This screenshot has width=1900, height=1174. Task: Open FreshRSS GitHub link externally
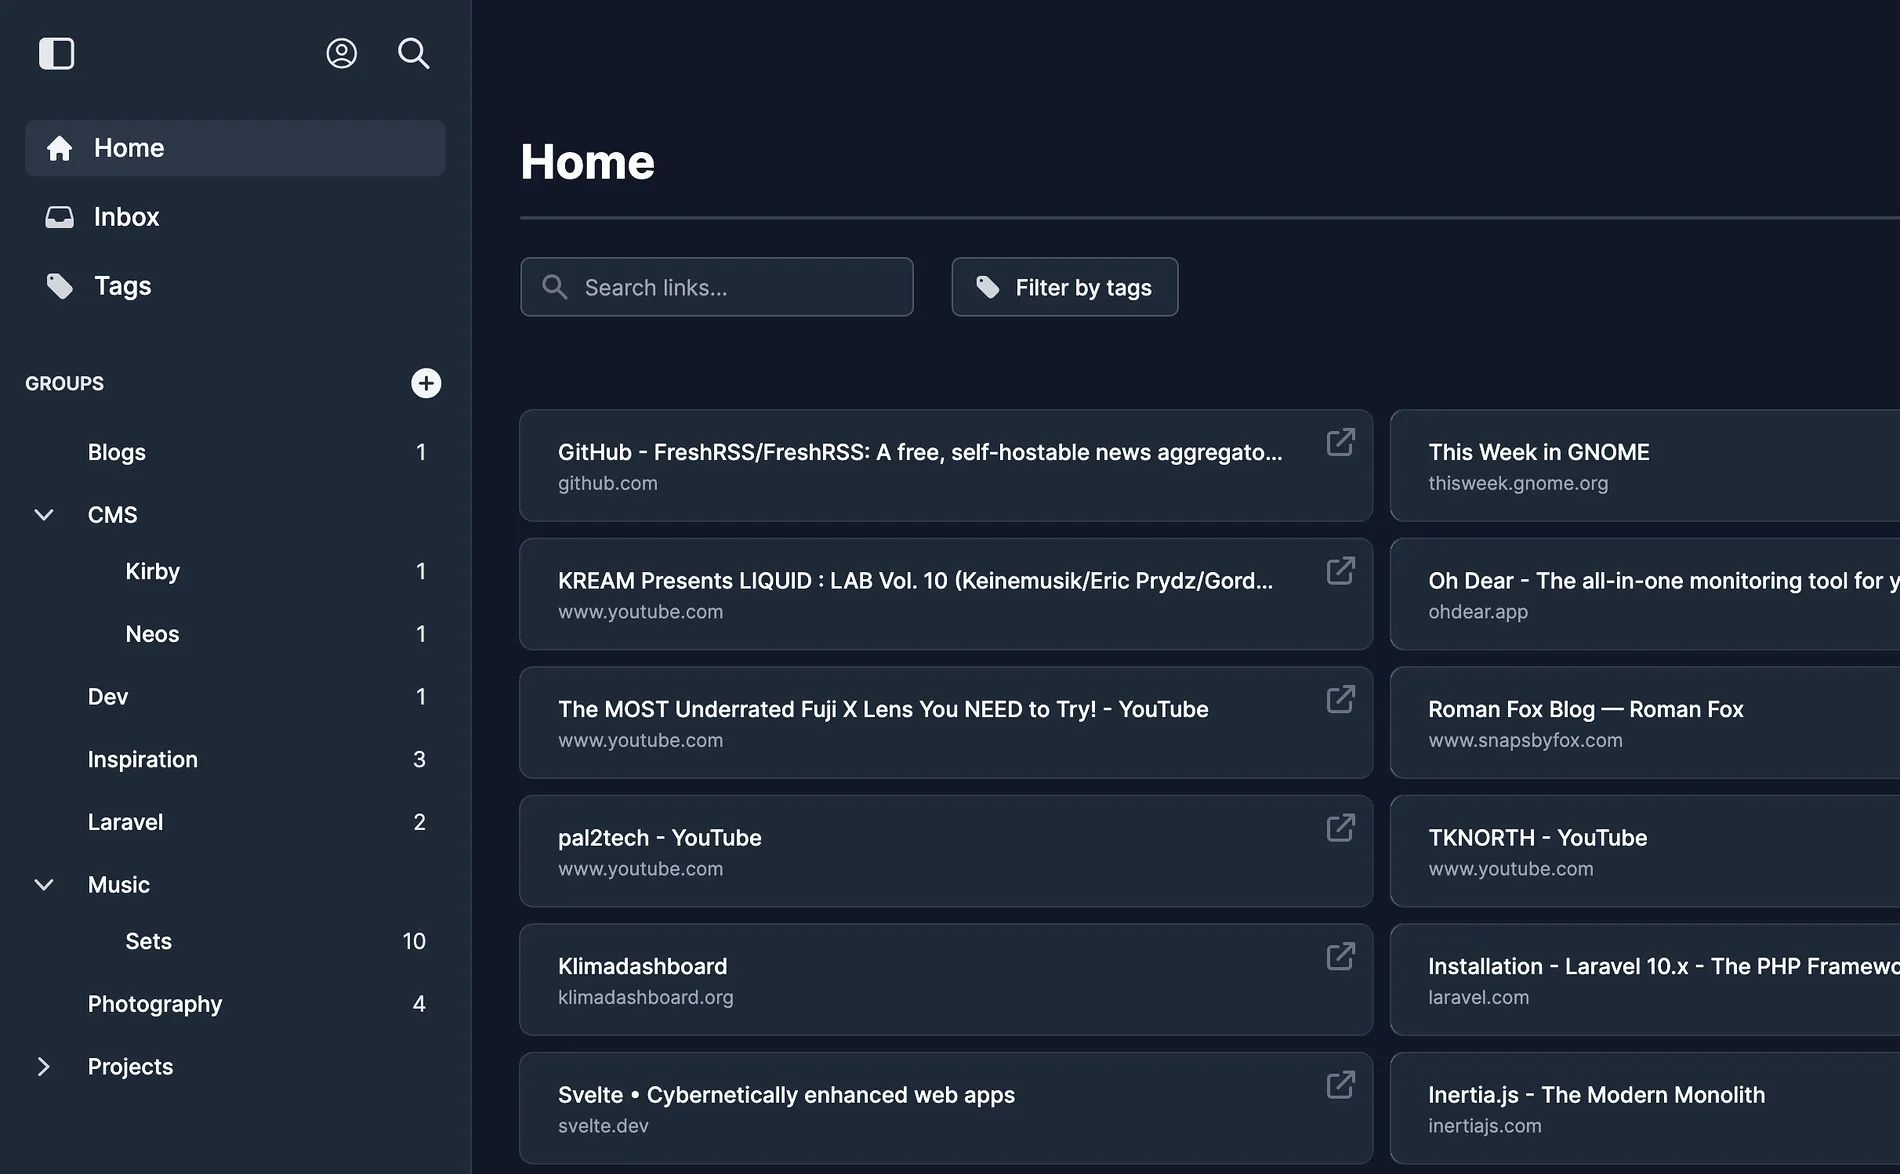pyautogui.click(x=1340, y=442)
